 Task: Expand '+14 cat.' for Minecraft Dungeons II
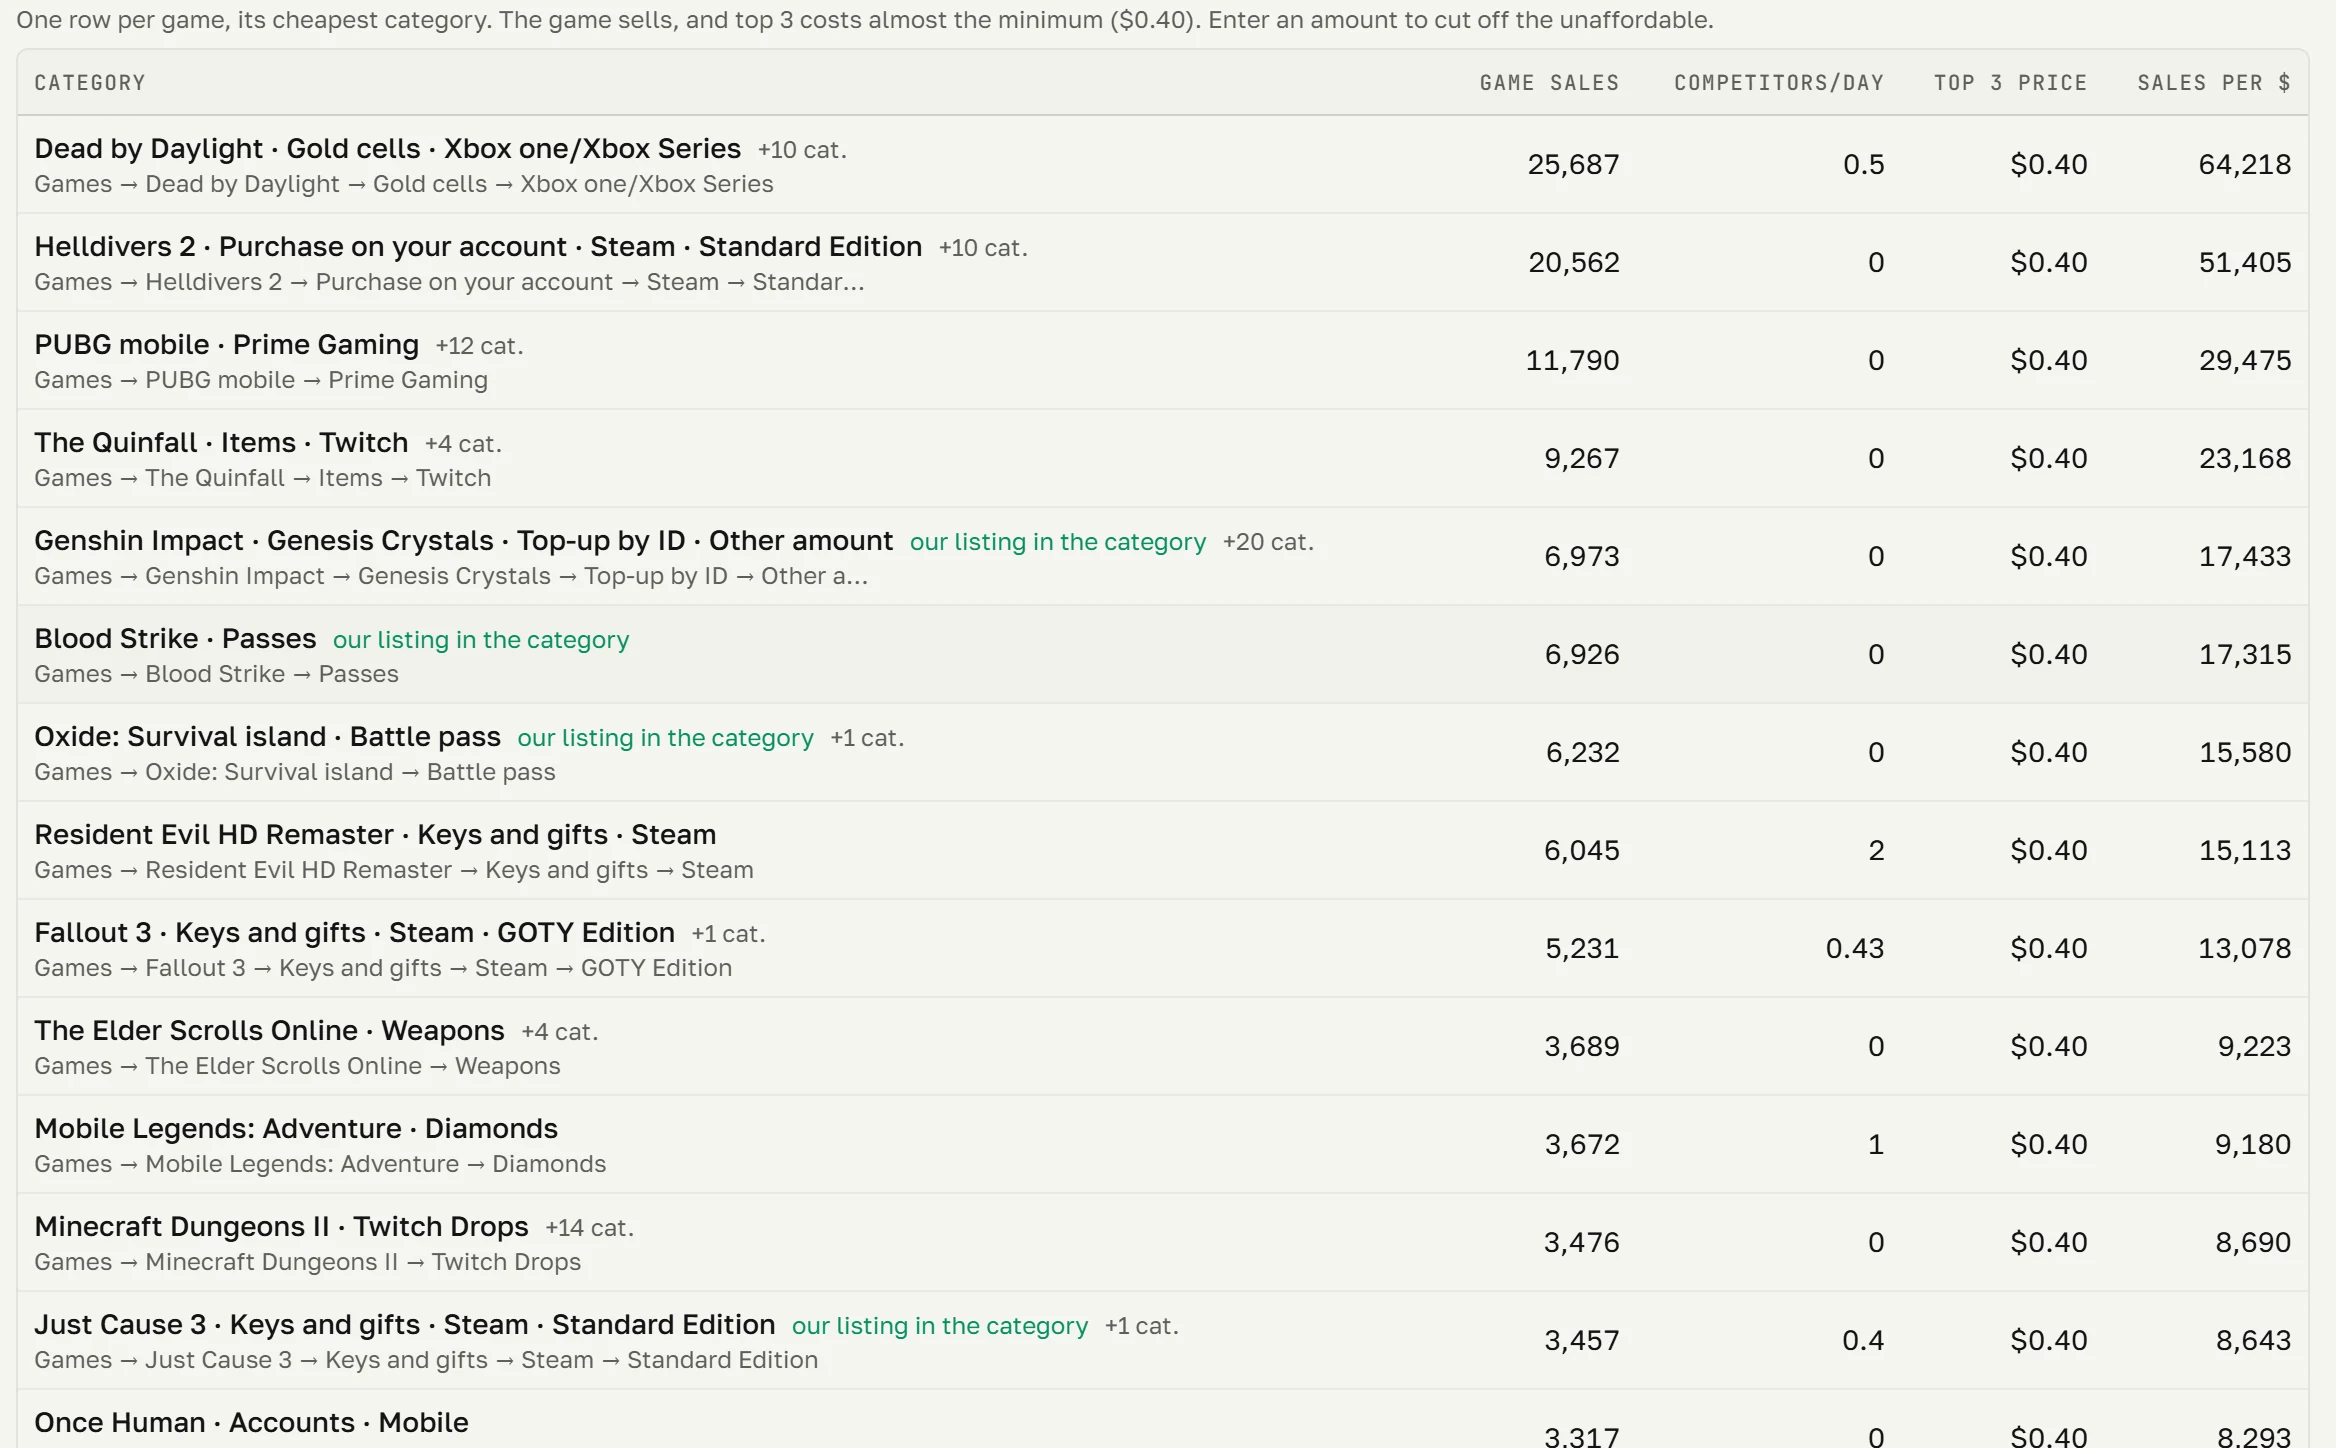pyautogui.click(x=589, y=1228)
